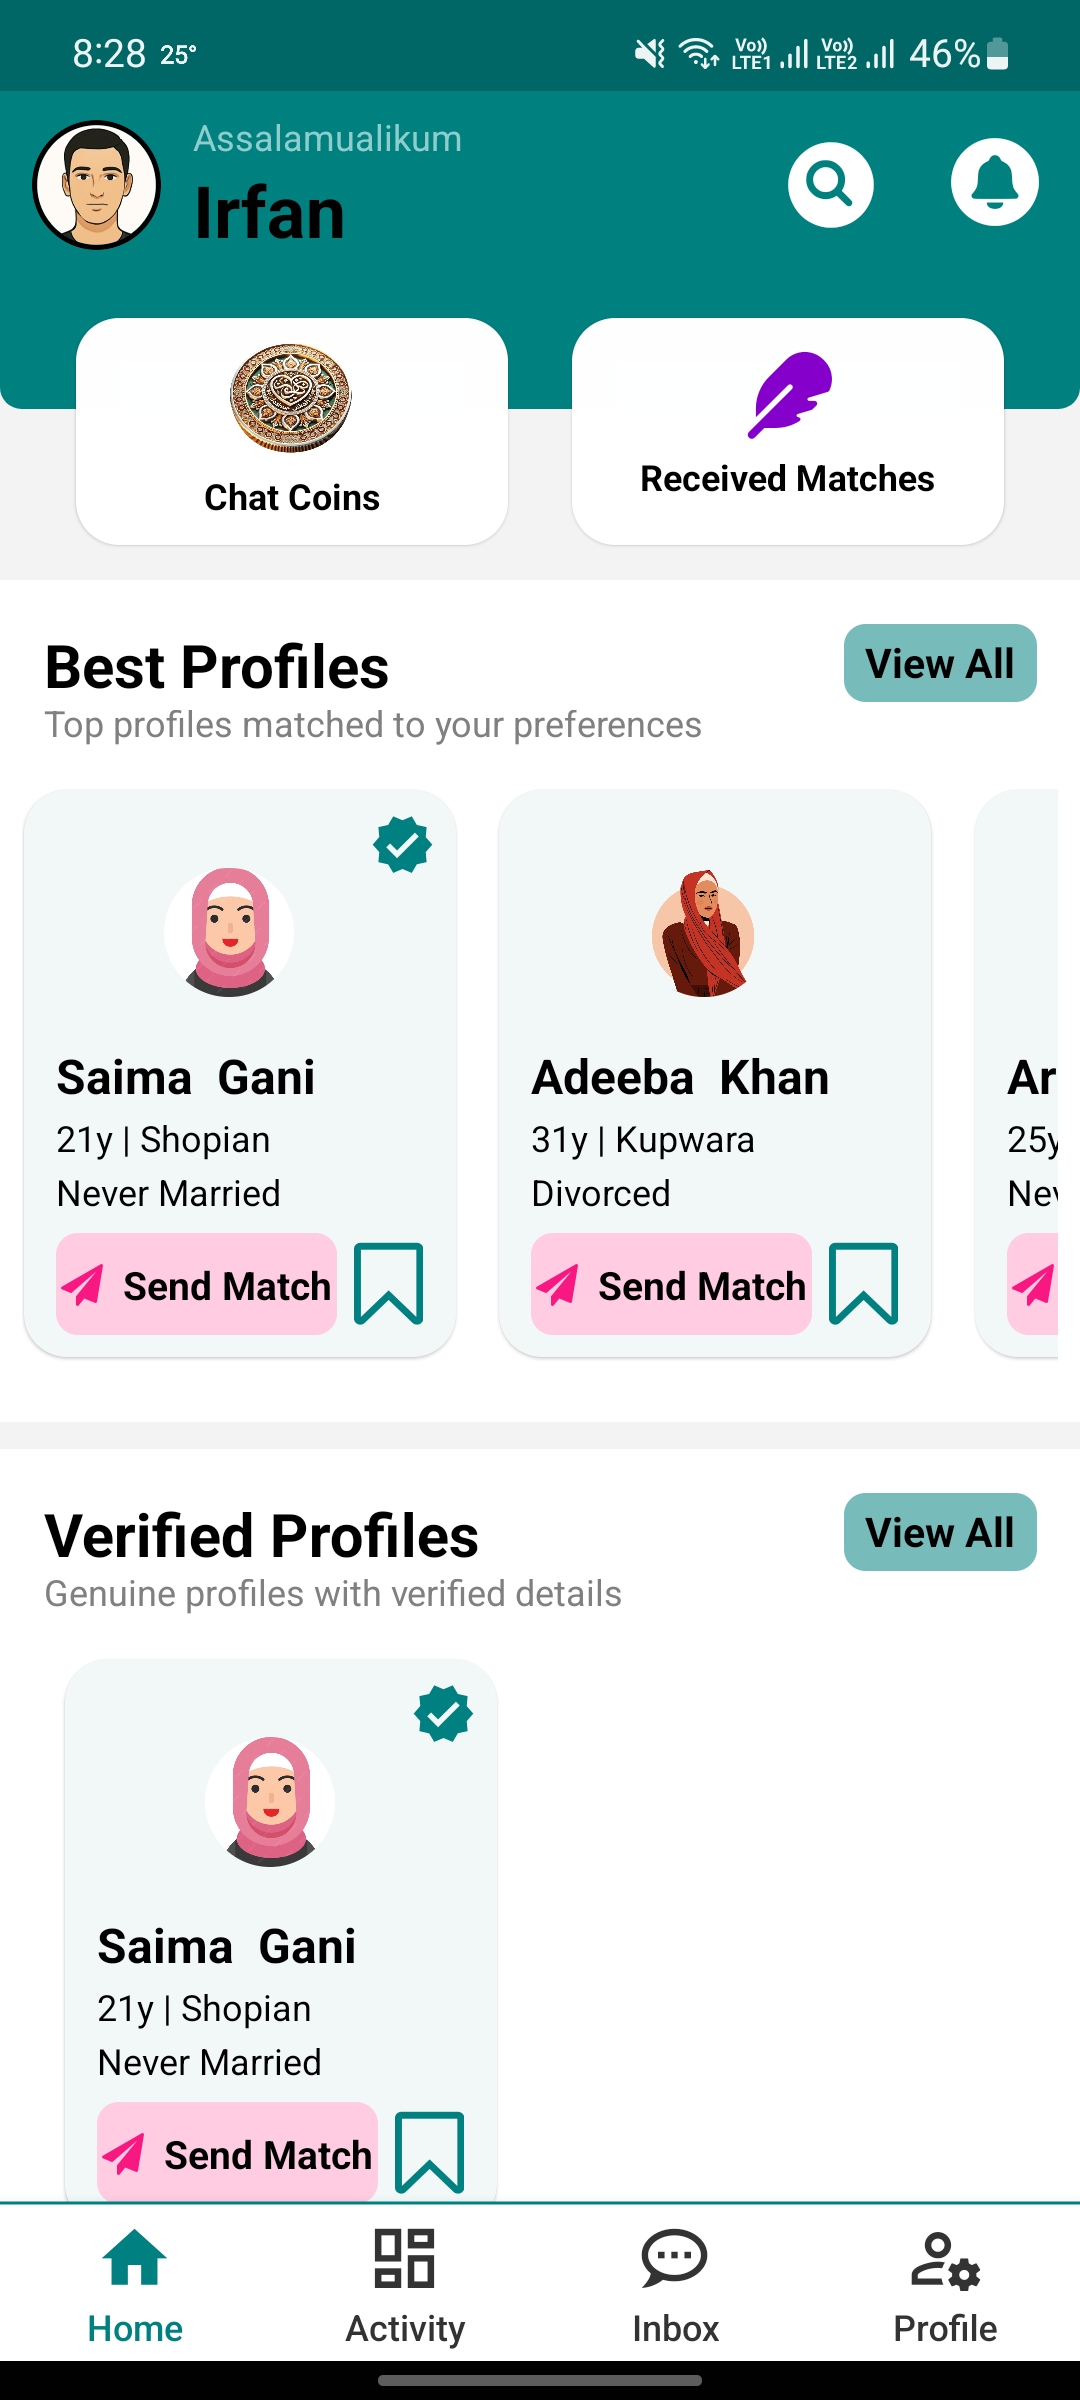Viewport: 1080px width, 2400px height.
Task: Tap Saima Gani's avatar in Verified Profiles
Action: (270, 1802)
